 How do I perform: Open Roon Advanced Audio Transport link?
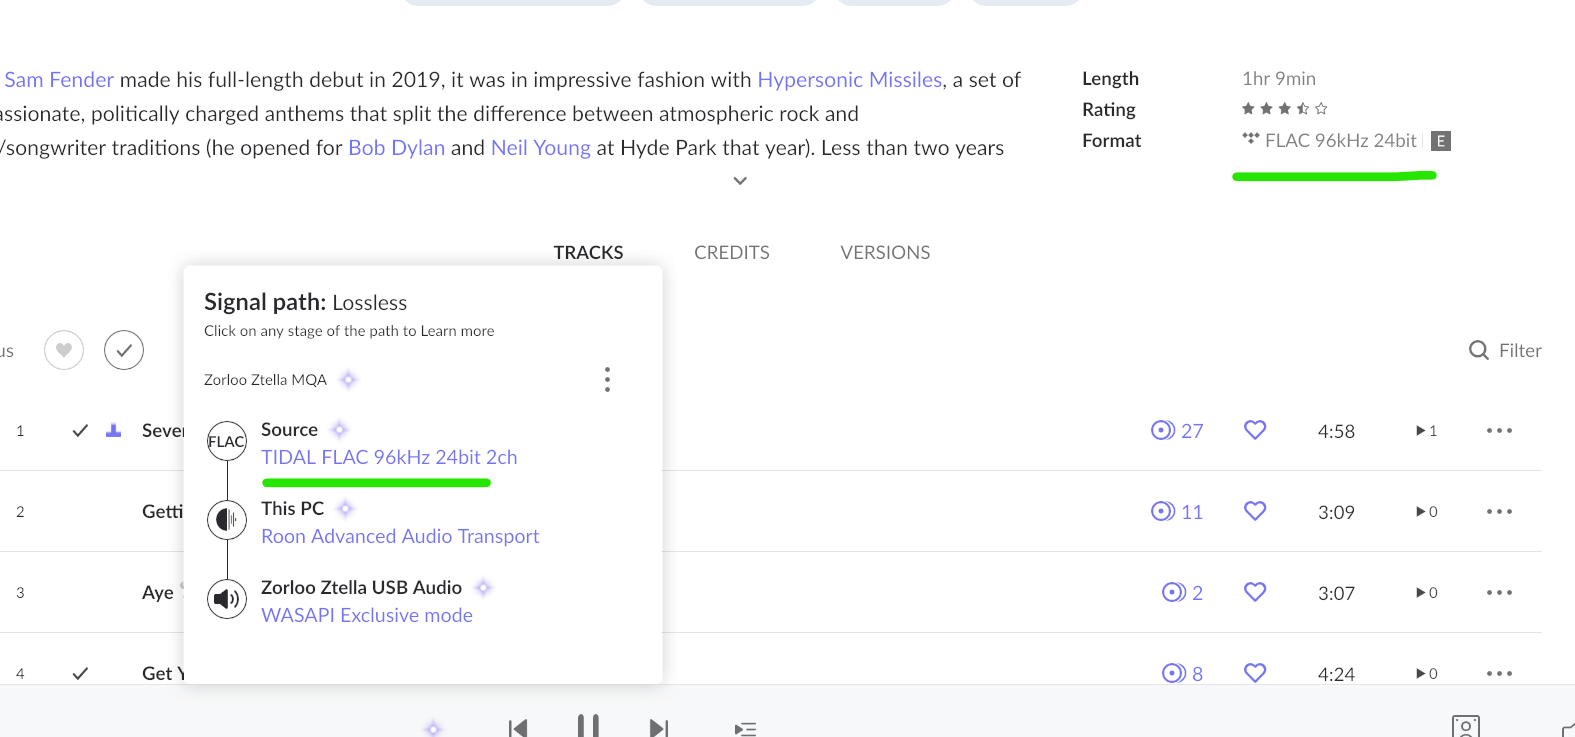(400, 536)
